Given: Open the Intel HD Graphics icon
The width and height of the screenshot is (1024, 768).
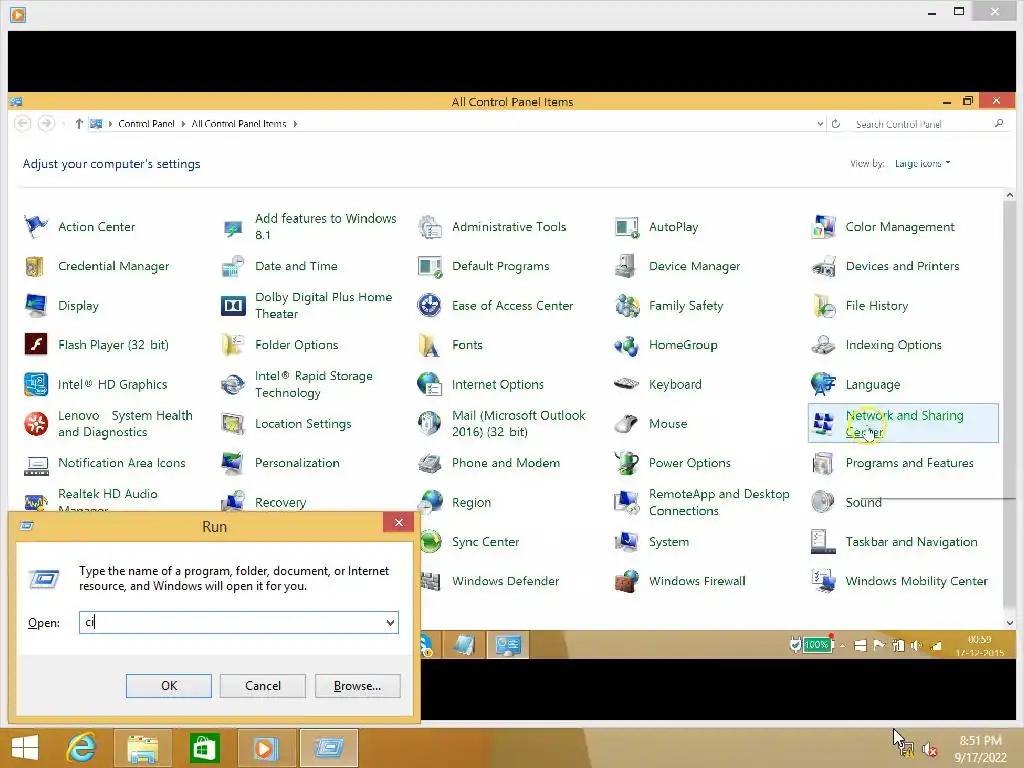Looking at the screenshot, I should point(35,384).
